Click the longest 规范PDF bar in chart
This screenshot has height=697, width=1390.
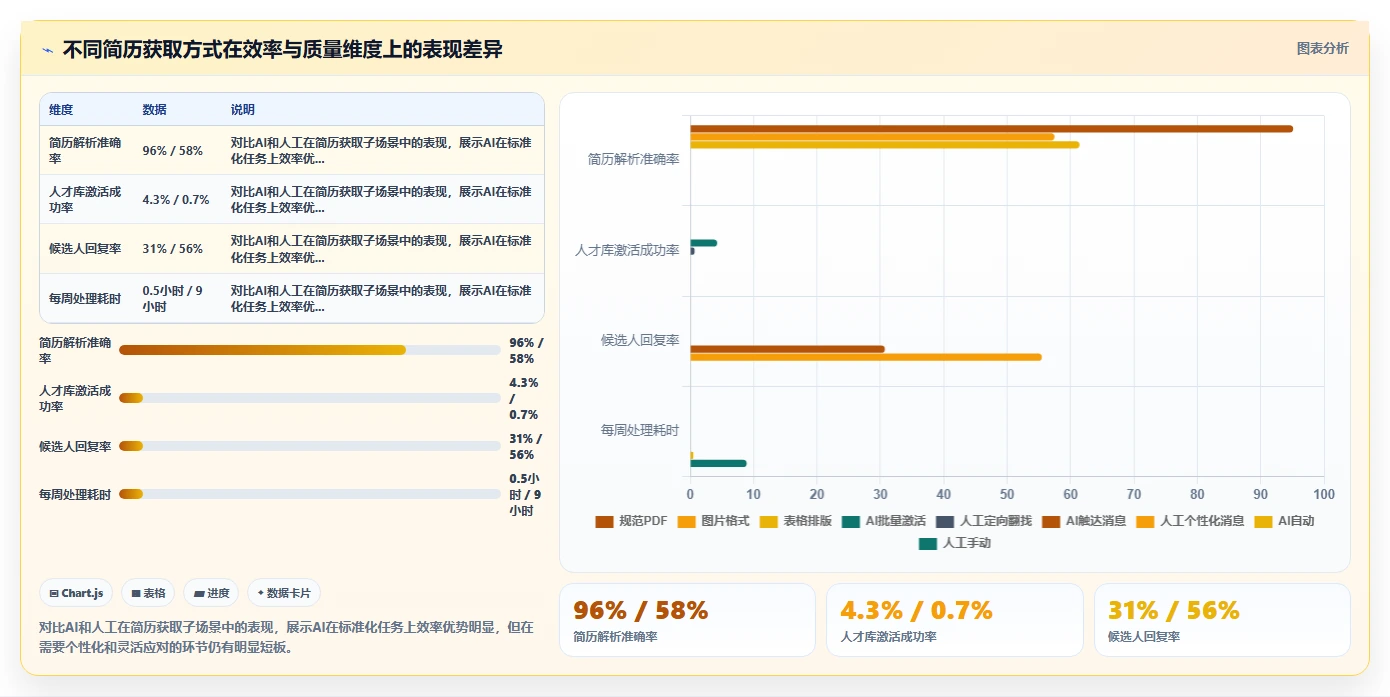991,129
